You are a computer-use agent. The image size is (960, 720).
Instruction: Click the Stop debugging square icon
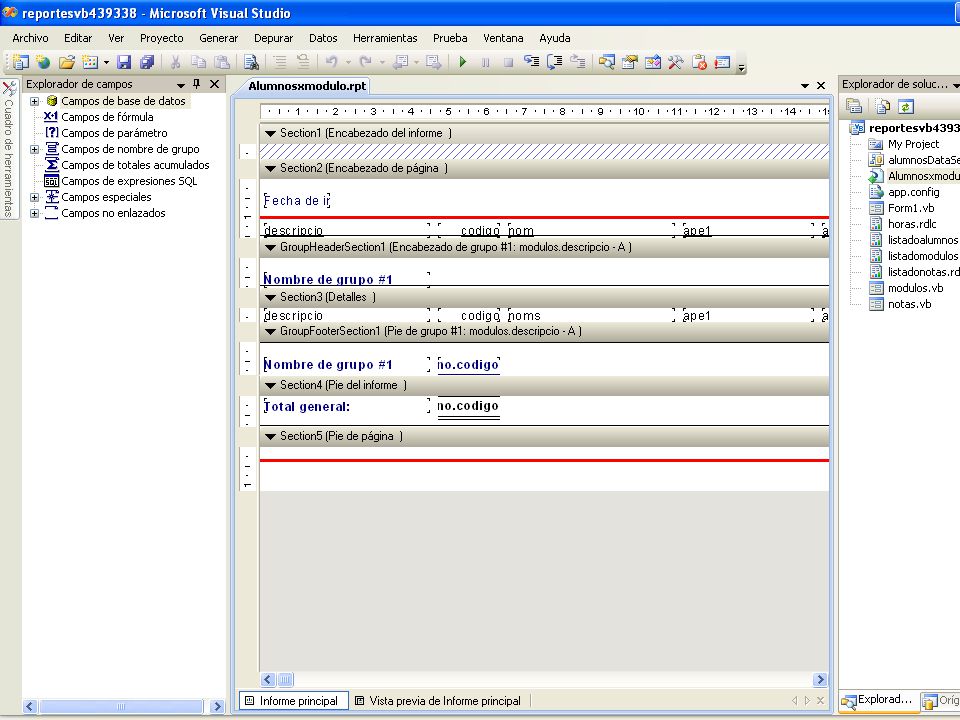(508, 62)
